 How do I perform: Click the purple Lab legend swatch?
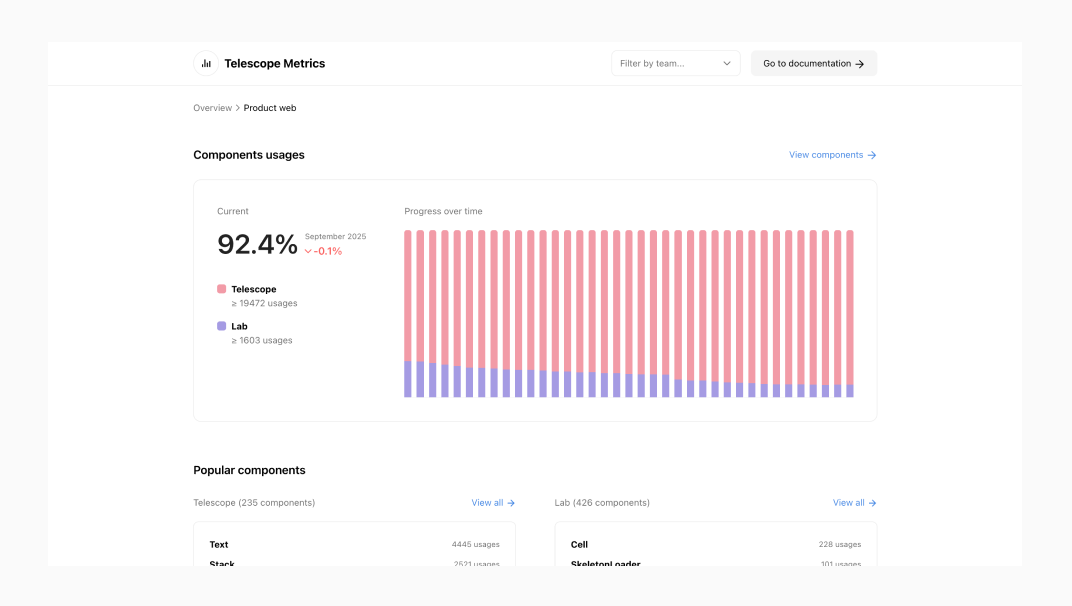coord(221,326)
